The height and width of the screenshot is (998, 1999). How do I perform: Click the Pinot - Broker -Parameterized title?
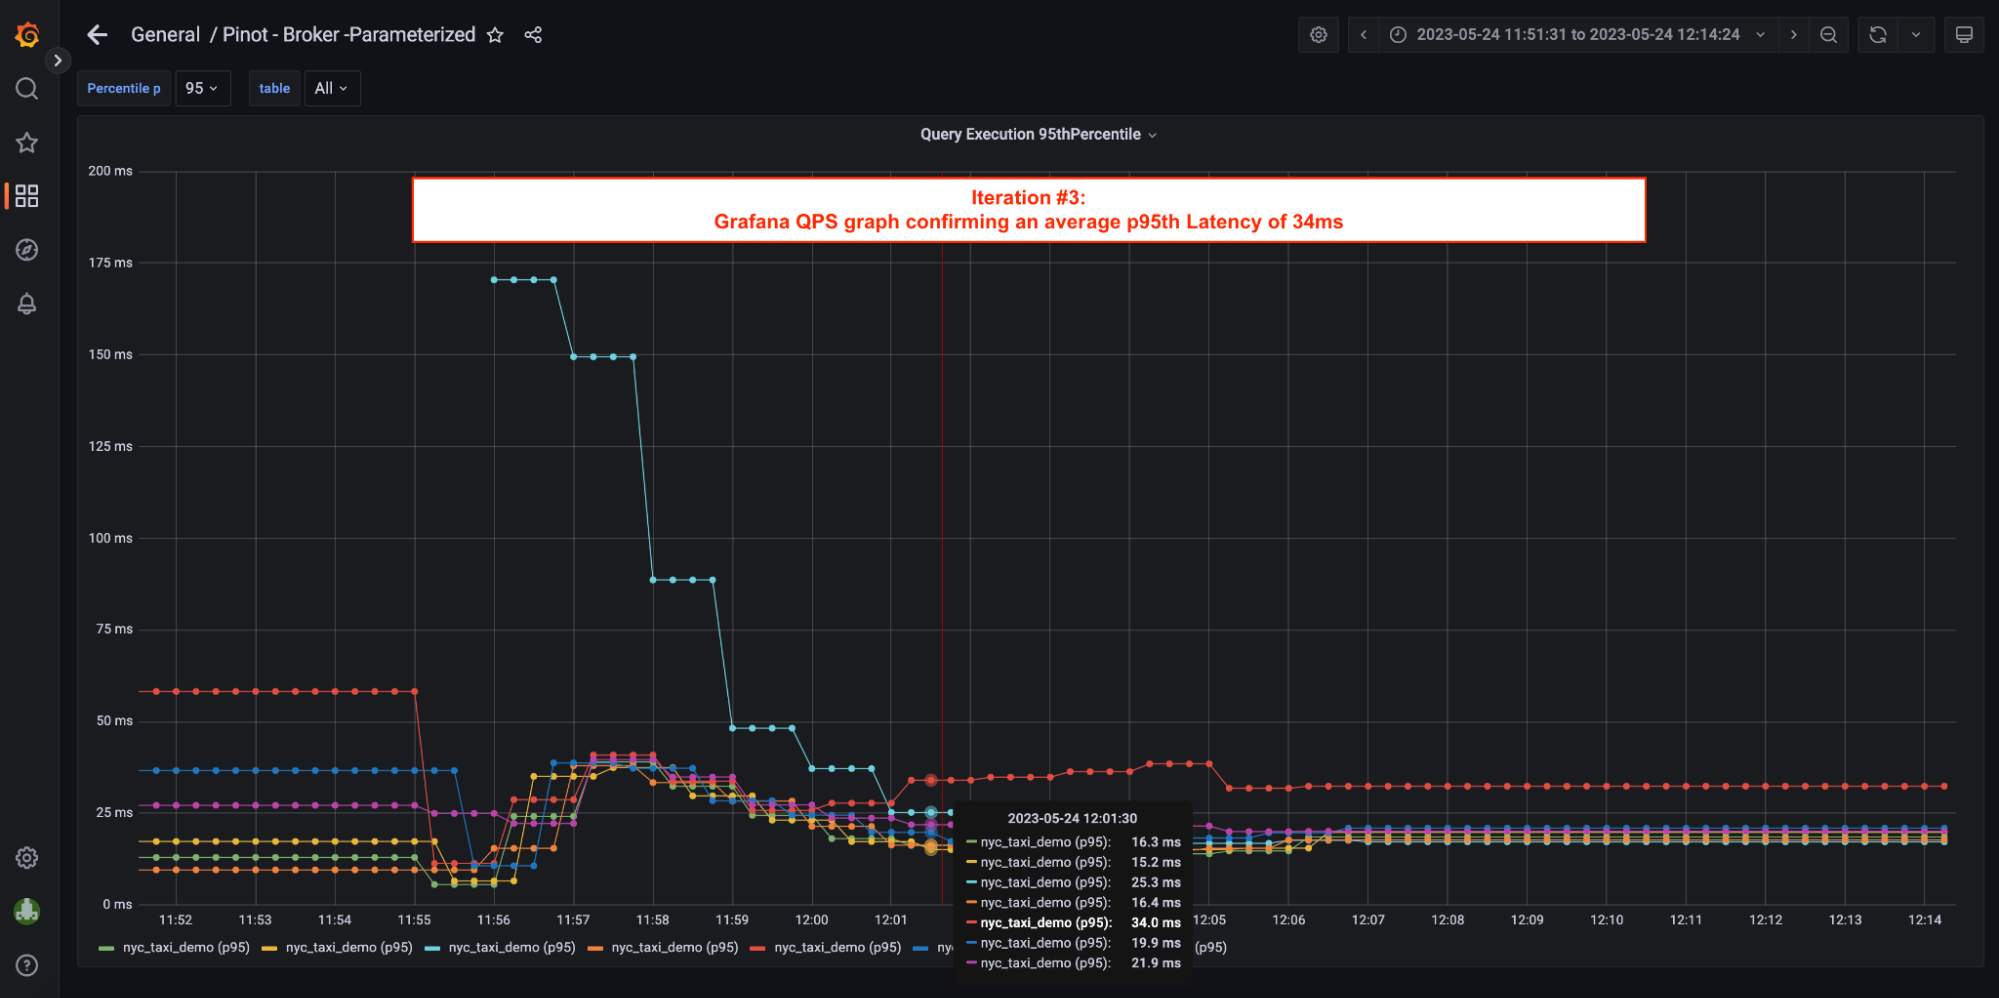coord(349,35)
